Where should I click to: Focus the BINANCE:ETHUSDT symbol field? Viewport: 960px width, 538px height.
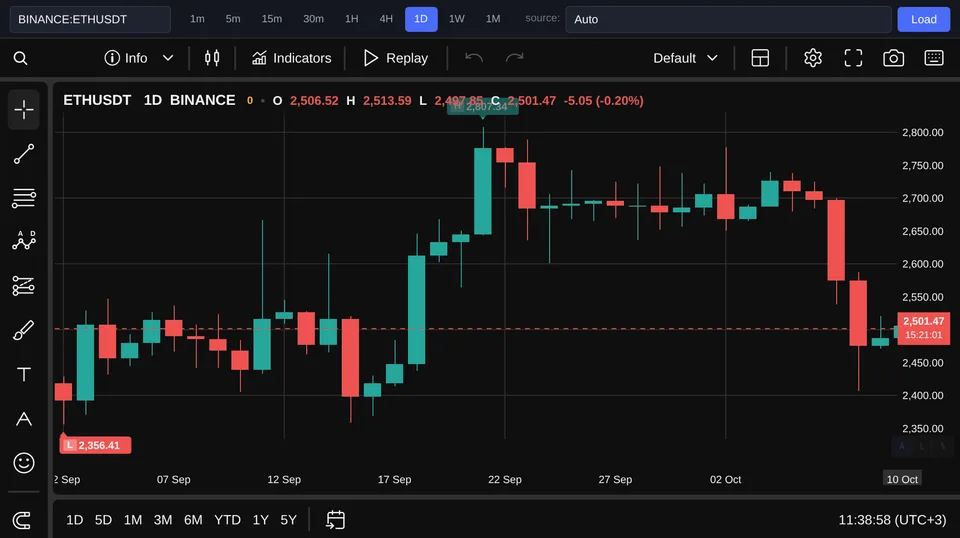point(90,19)
